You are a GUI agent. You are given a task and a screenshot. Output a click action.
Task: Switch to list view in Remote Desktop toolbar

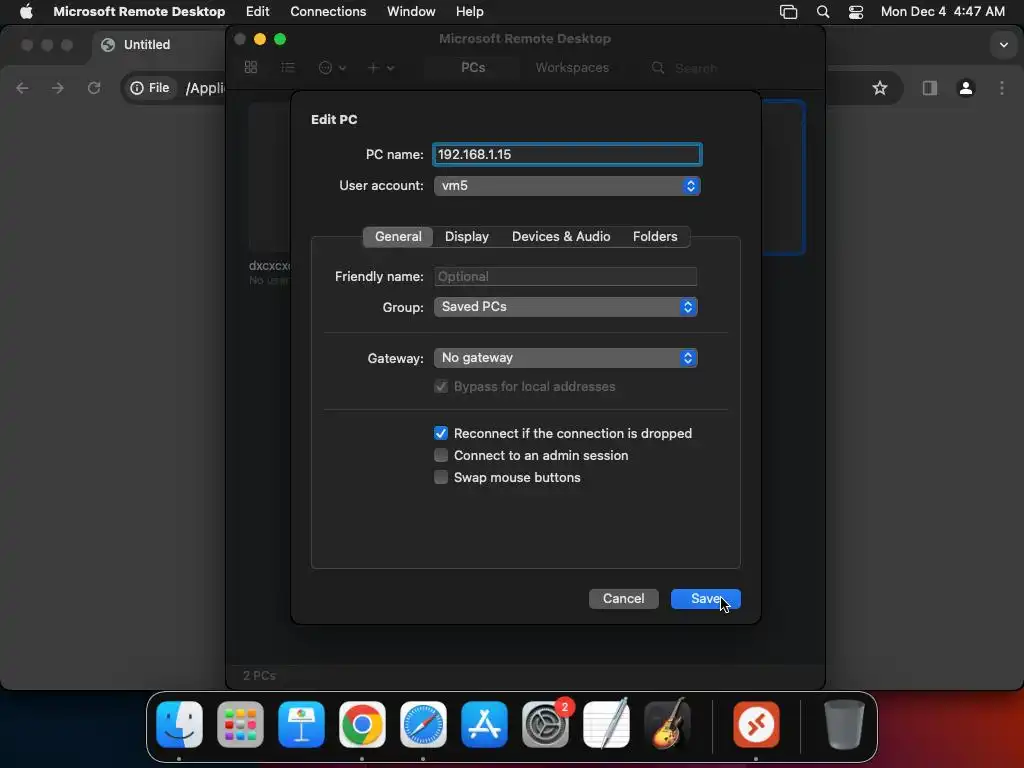click(287, 67)
